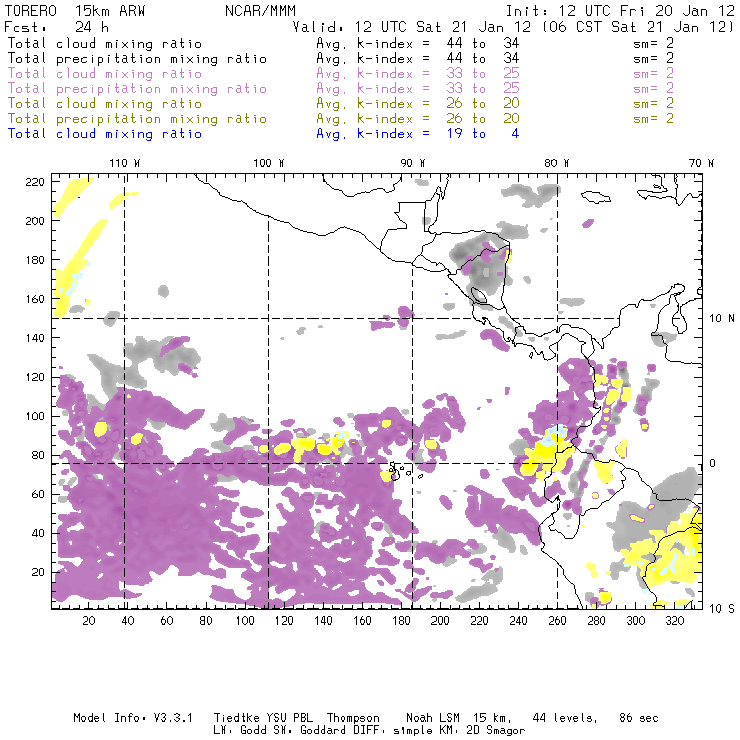The height and width of the screenshot is (740, 740).
Task: Click the 'YSU PBL' footer text
Action: point(290,718)
